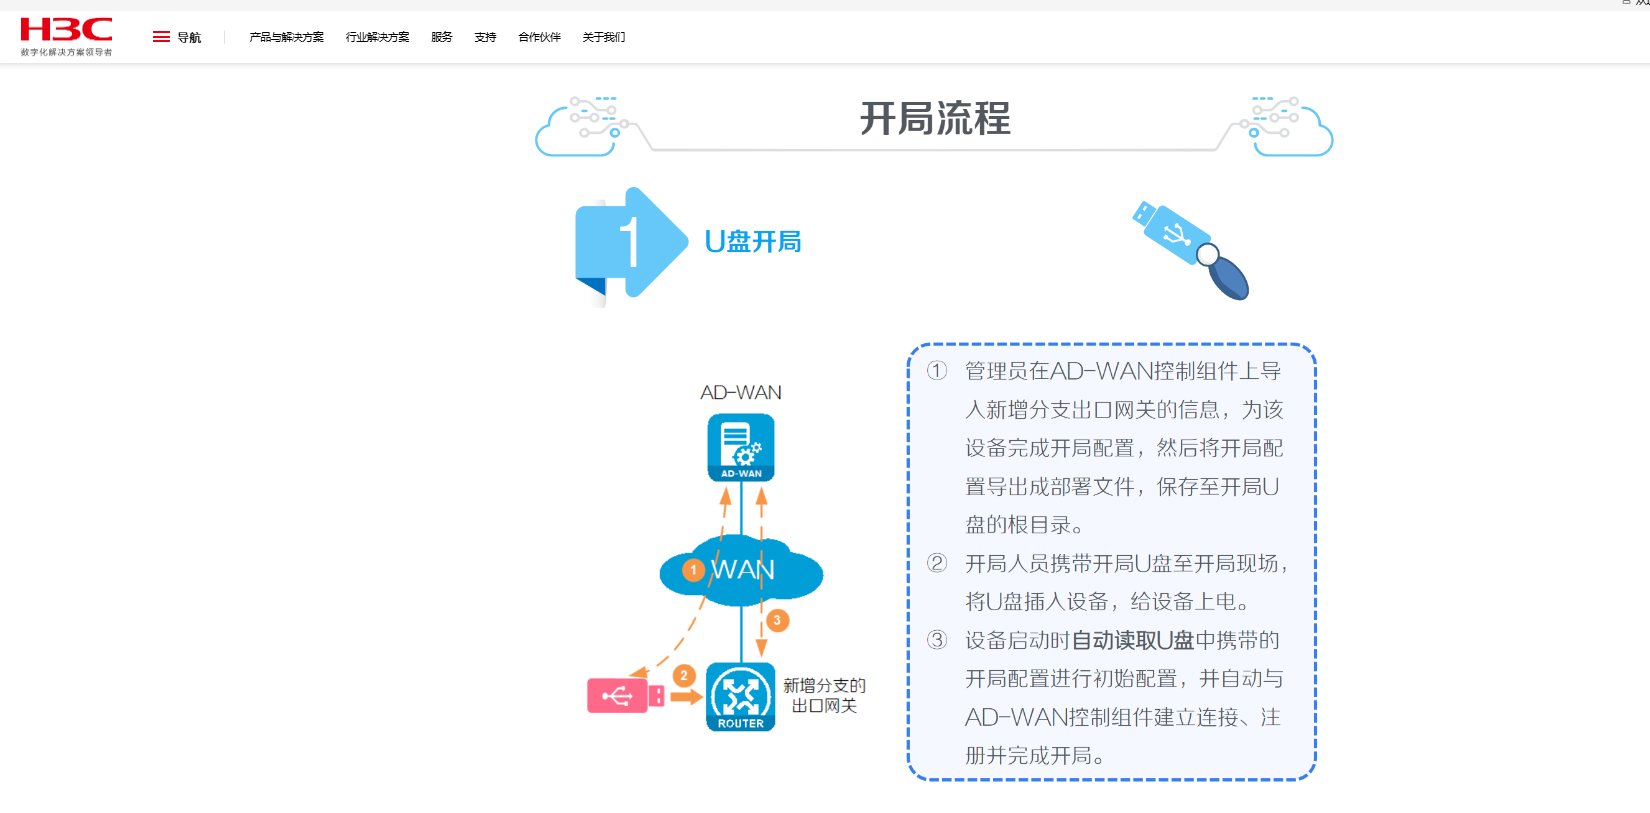This screenshot has width=1650, height=813.
Task: Click the blue WAN cloud icon
Action: click(741, 571)
